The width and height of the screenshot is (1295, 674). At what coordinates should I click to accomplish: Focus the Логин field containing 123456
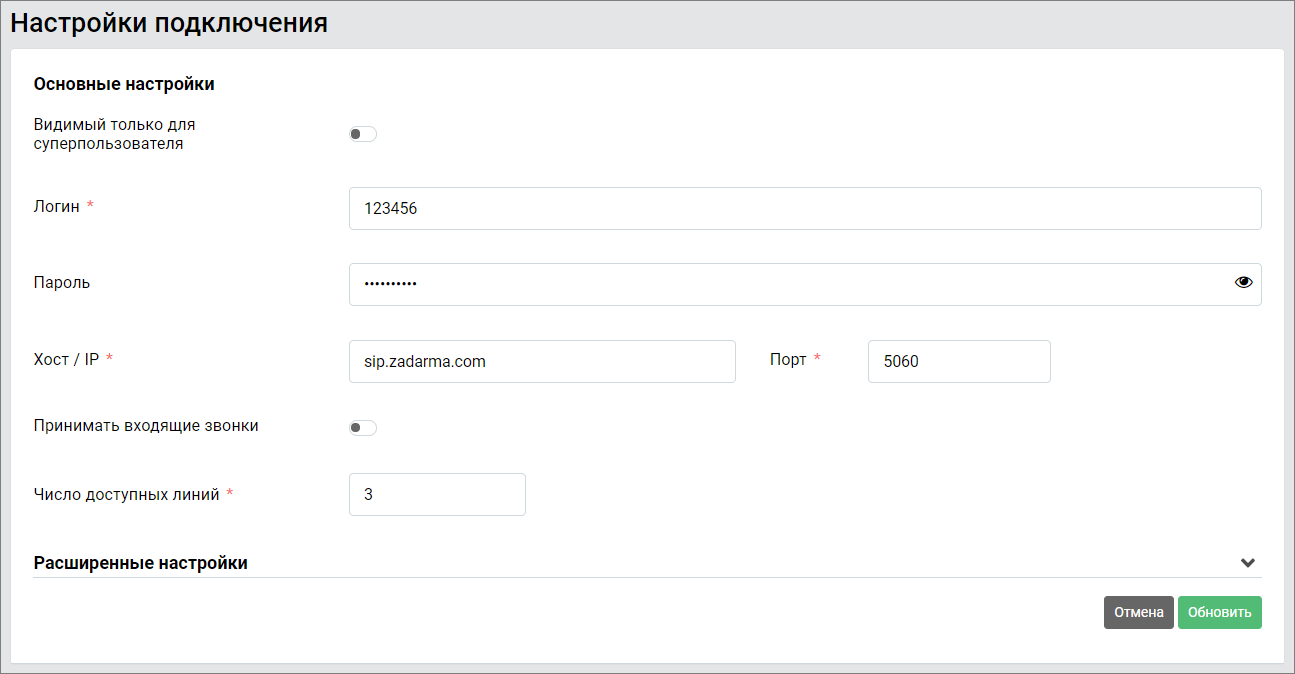(804, 209)
